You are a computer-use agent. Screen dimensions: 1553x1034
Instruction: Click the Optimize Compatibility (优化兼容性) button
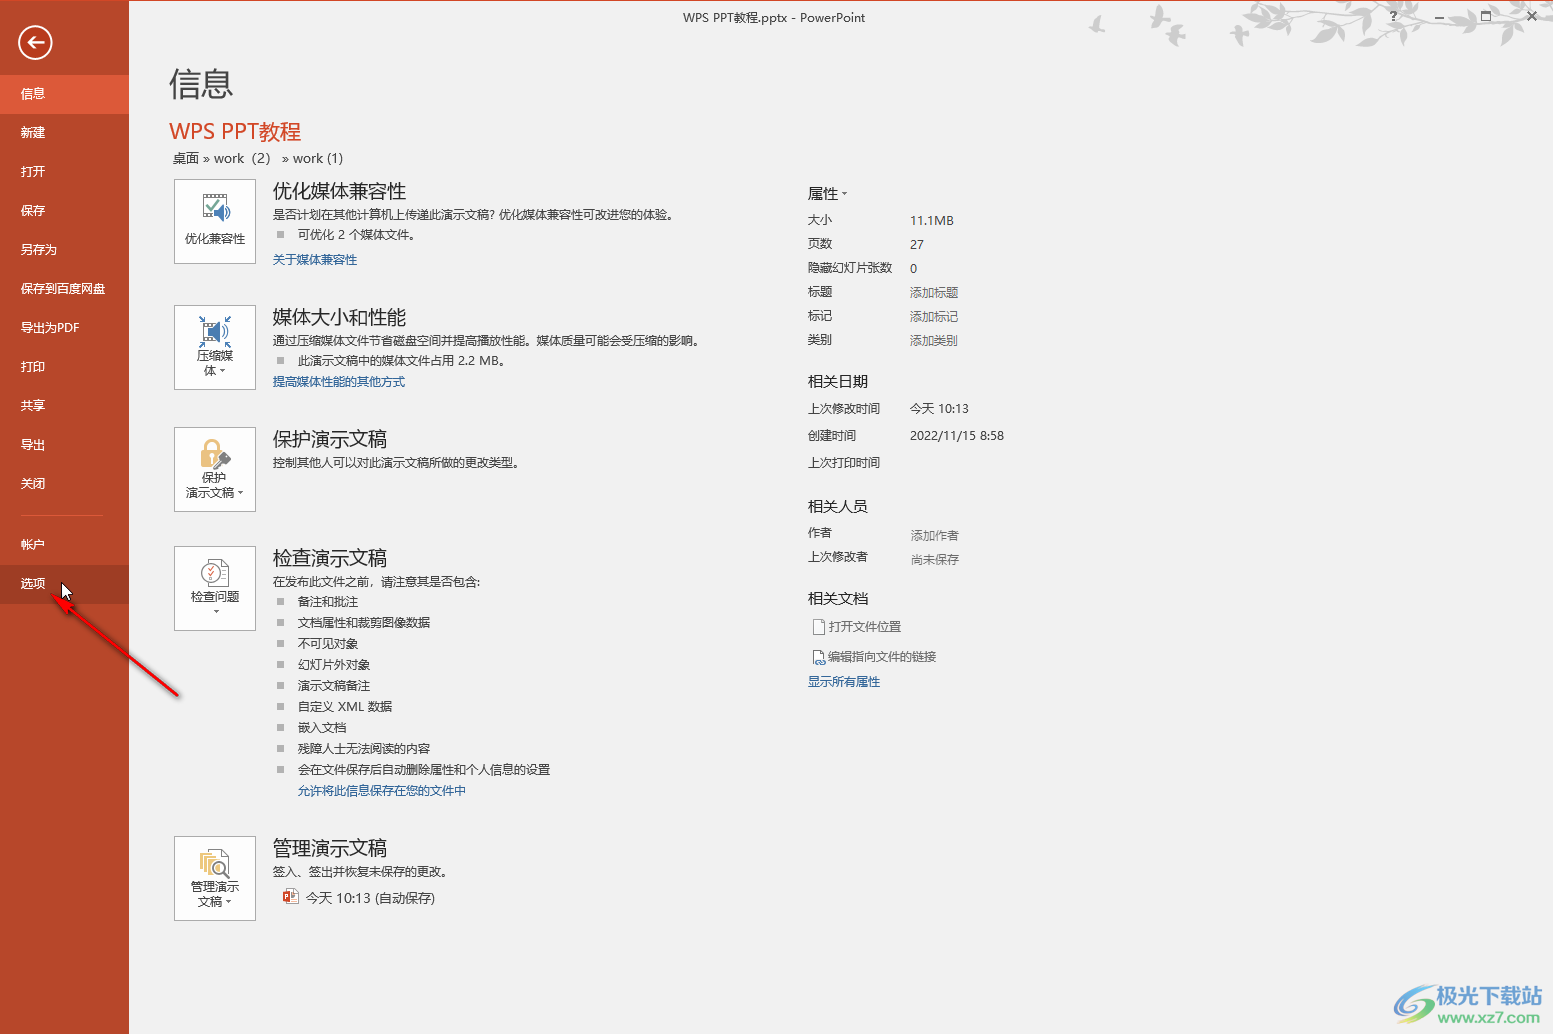tap(215, 222)
